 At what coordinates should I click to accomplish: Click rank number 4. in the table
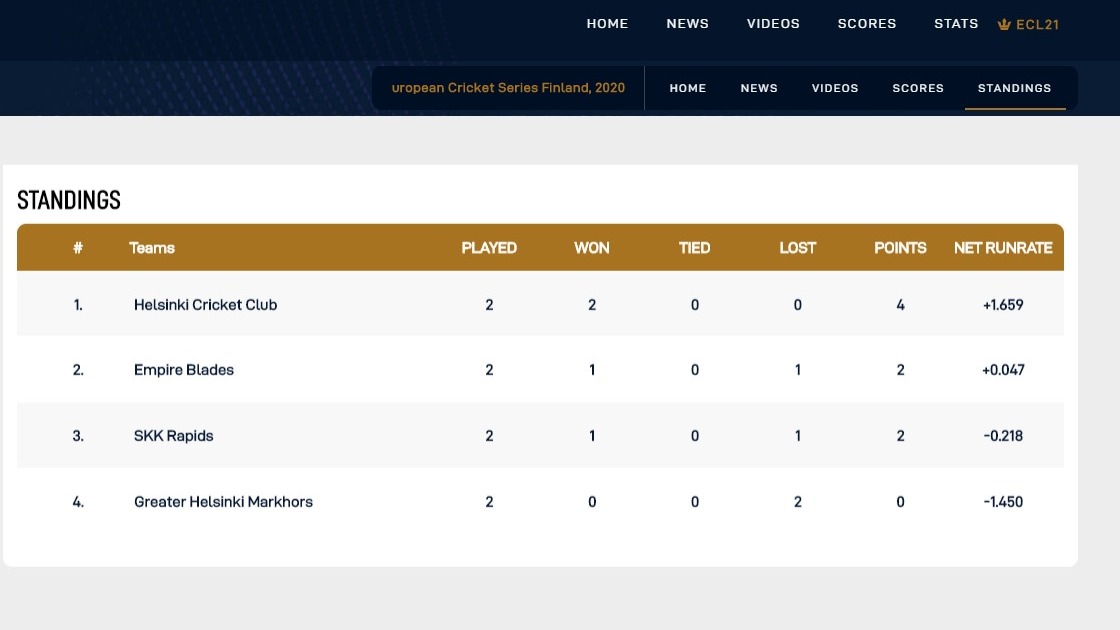pyautogui.click(x=78, y=501)
